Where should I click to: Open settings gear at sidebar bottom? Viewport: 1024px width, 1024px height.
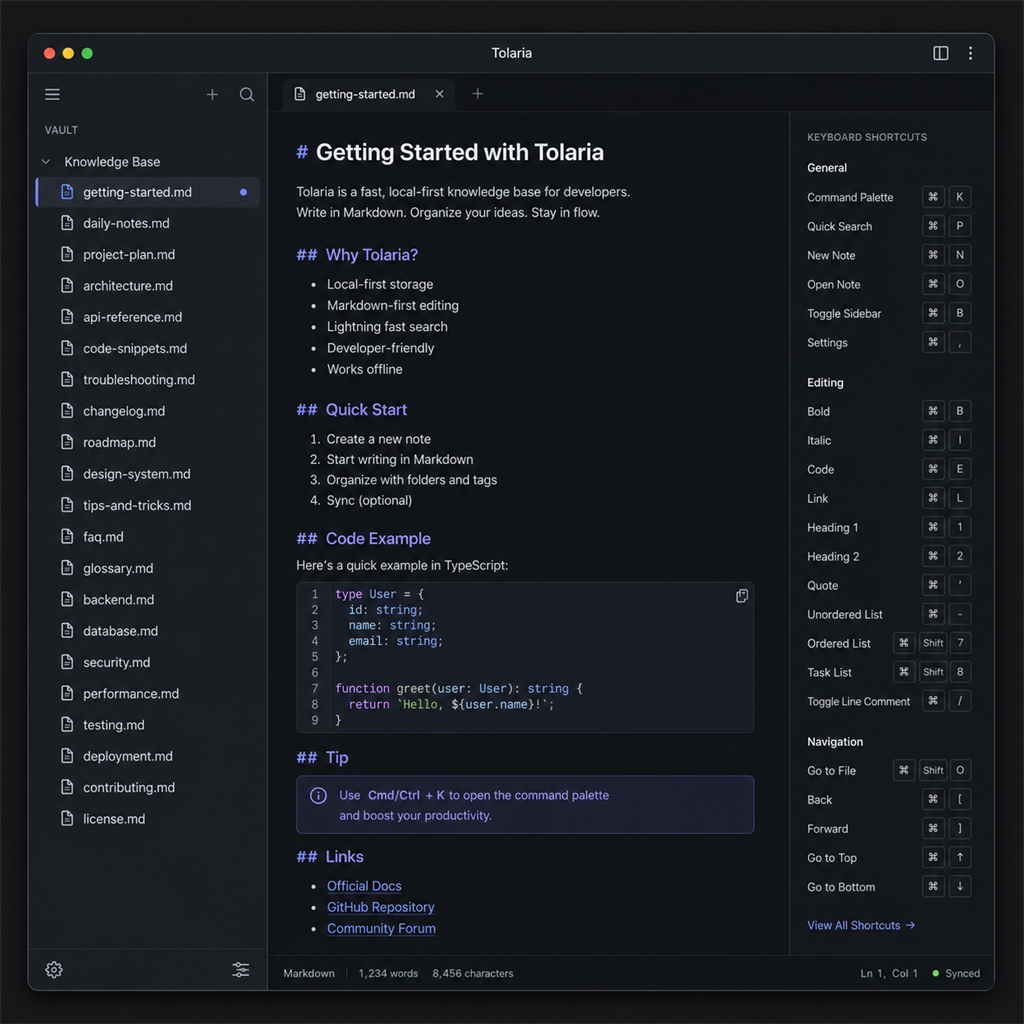54,970
